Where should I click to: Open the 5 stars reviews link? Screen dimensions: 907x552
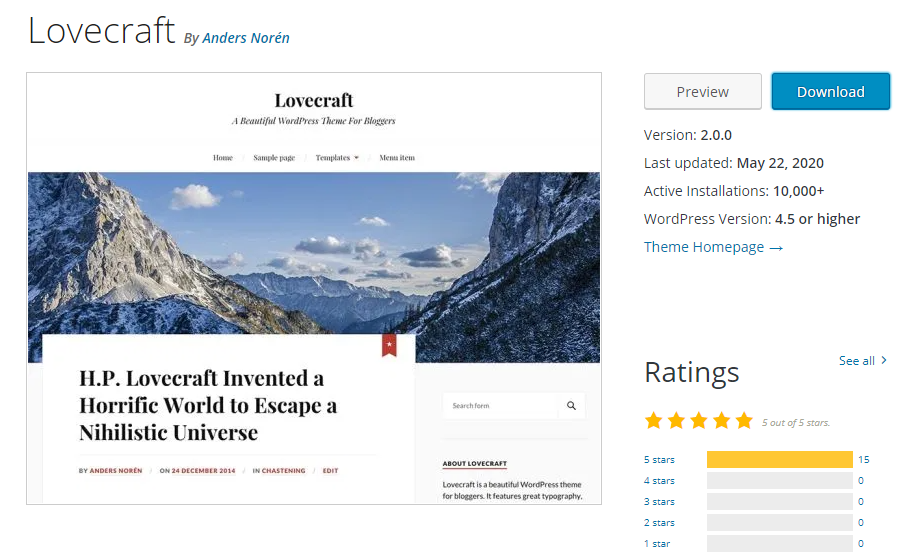point(659,459)
